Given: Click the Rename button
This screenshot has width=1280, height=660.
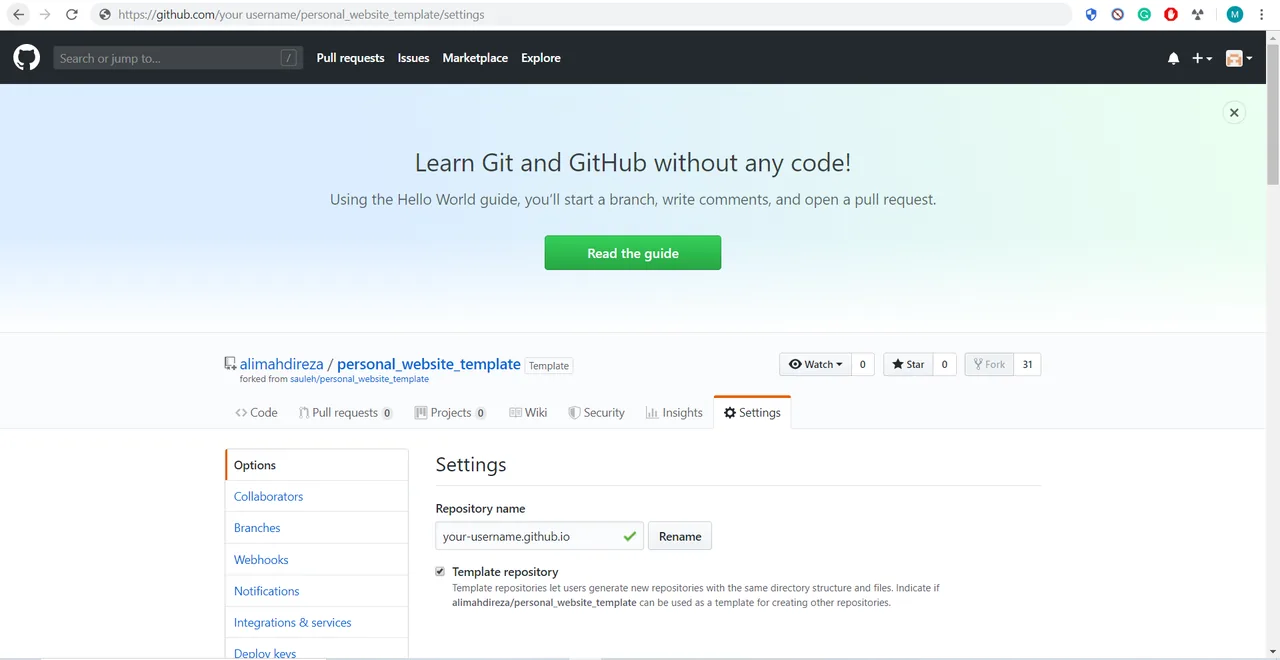Looking at the screenshot, I should (x=680, y=536).
